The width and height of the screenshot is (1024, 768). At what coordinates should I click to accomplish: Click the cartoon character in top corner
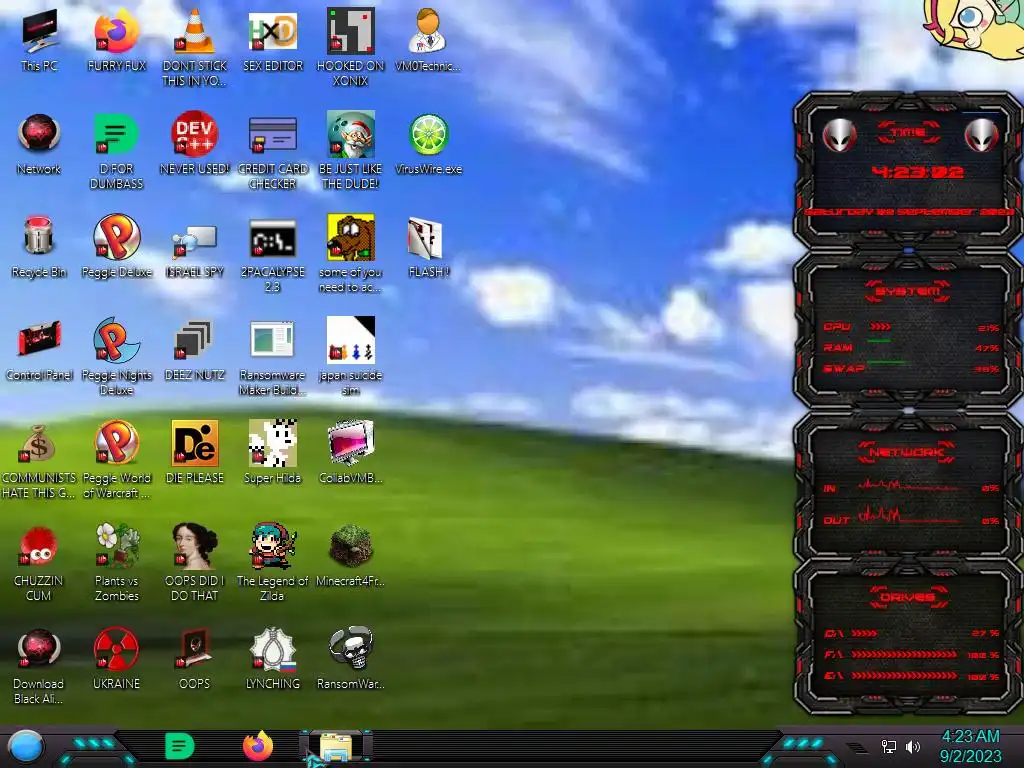(x=973, y=30)
